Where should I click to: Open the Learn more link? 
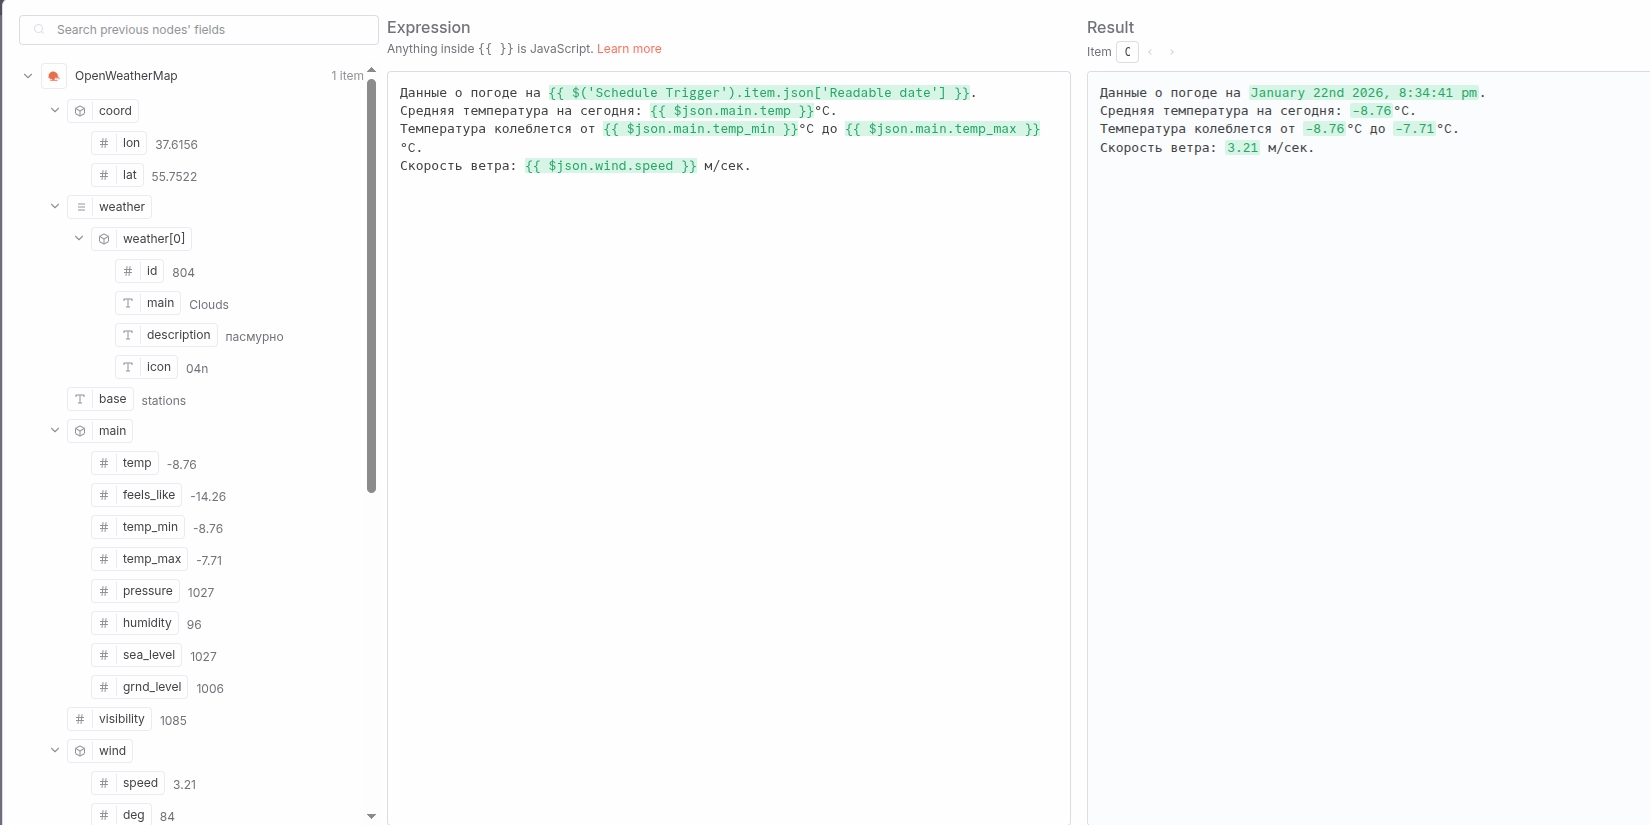click(x=629, y=49)
